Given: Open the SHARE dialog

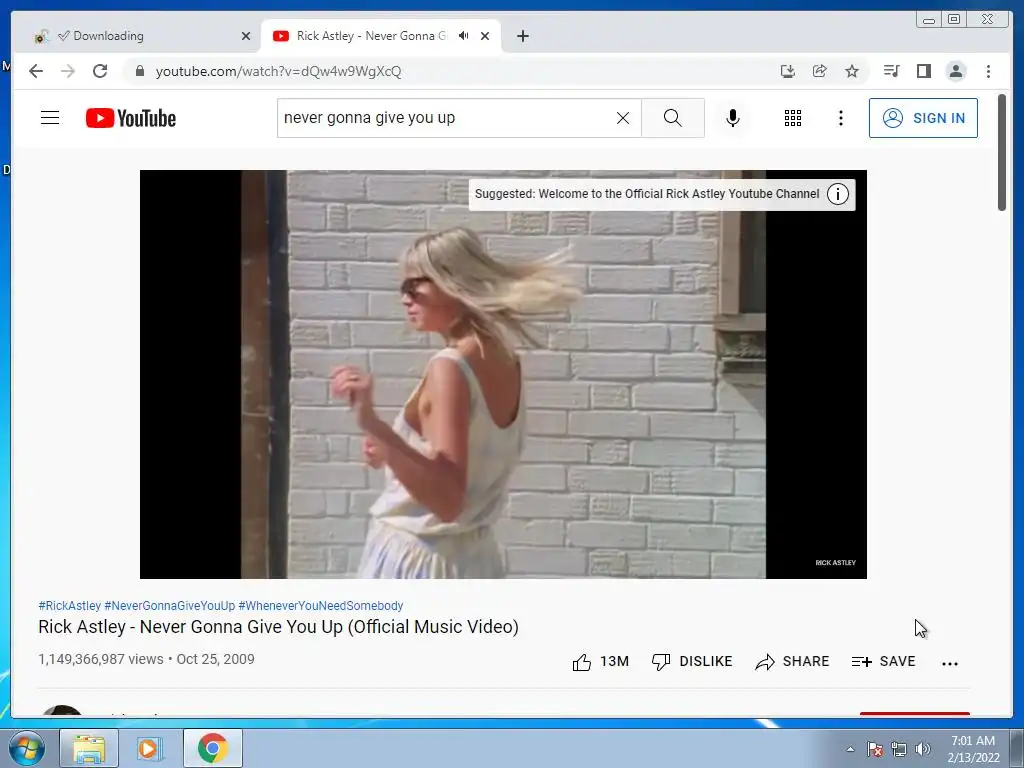Looking at the screenshot, I should click(792, 662).
